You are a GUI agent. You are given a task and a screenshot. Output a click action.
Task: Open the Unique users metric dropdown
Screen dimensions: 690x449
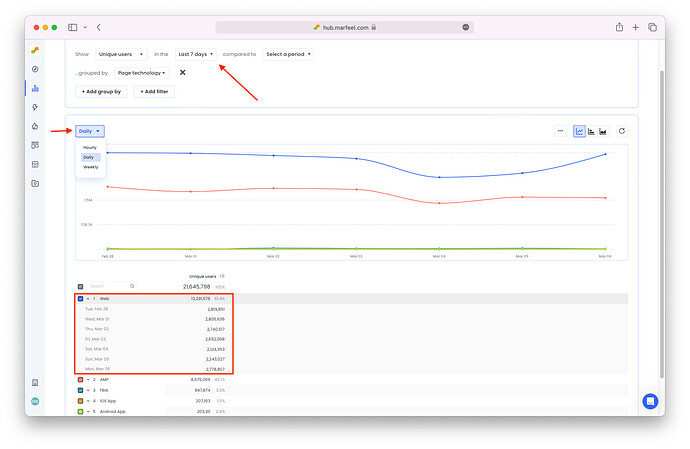pyautogui.click(x=121, y=54)
